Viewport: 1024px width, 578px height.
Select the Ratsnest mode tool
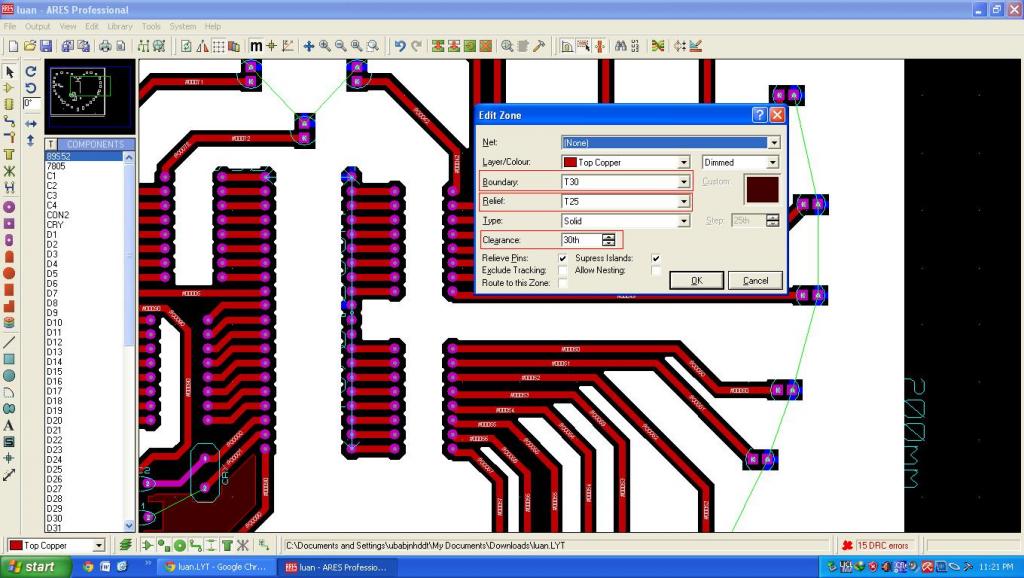[9, 171]
